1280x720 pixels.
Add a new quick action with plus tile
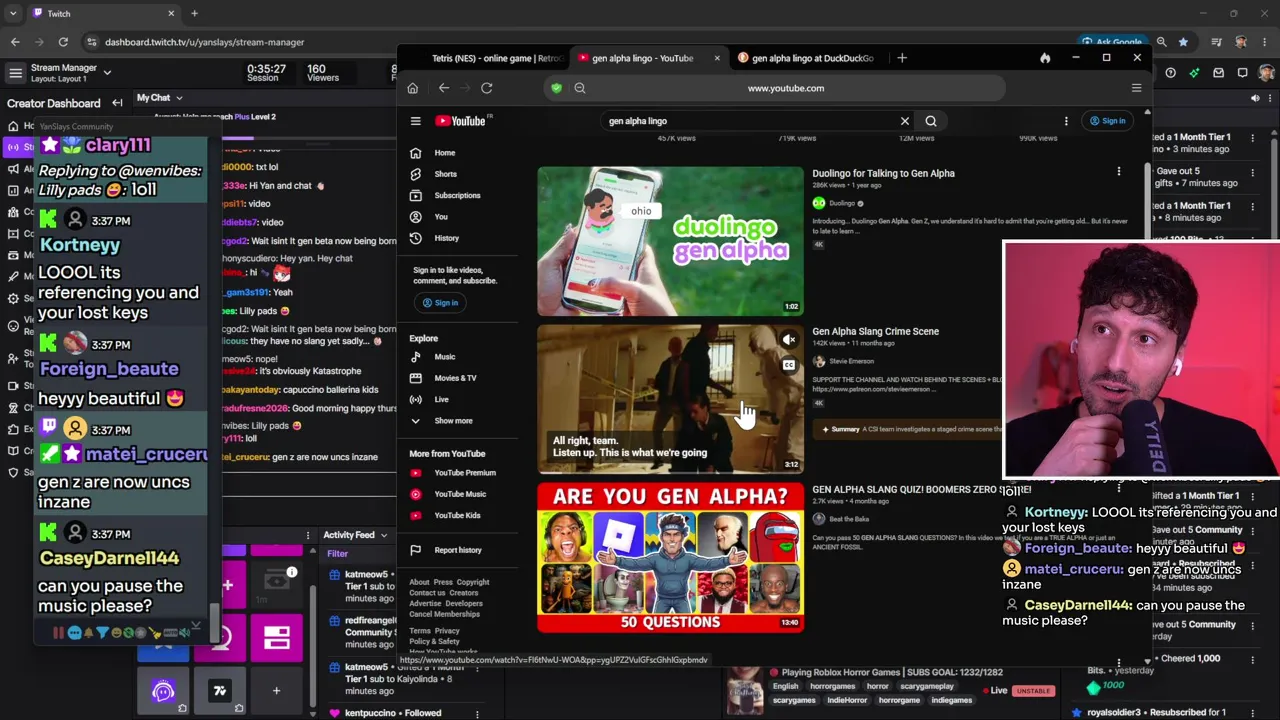[x=276, y=691]
